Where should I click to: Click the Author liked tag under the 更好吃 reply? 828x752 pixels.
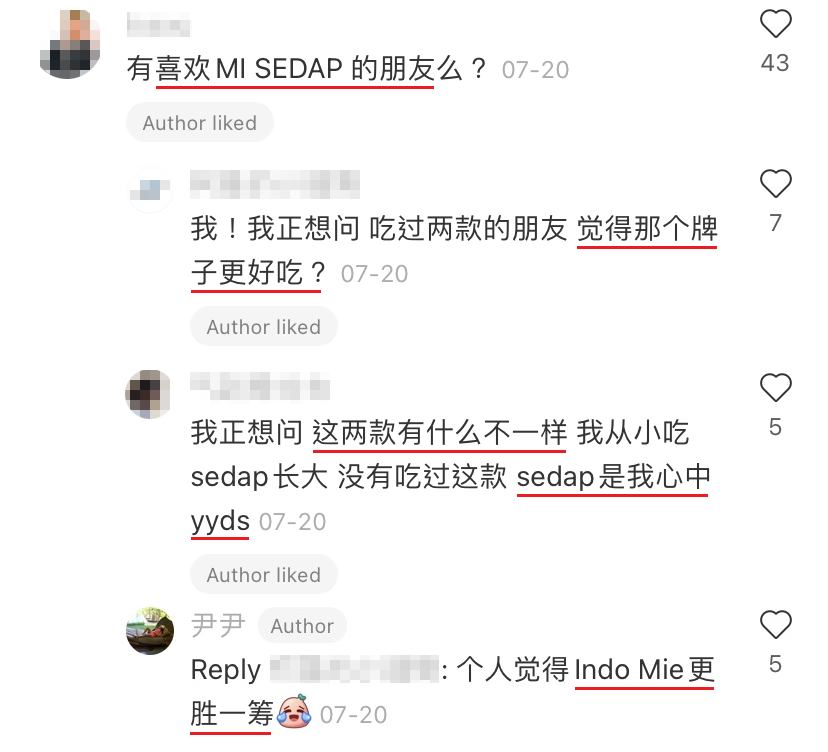[x=264, y=326]
